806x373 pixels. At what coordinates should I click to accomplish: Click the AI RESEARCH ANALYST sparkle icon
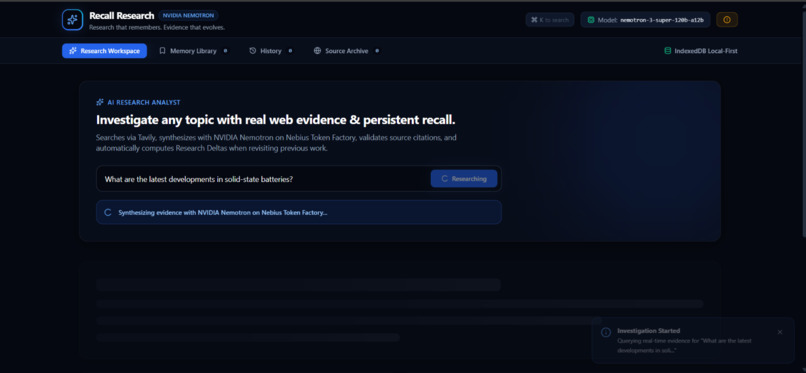(x=100, y=102)
